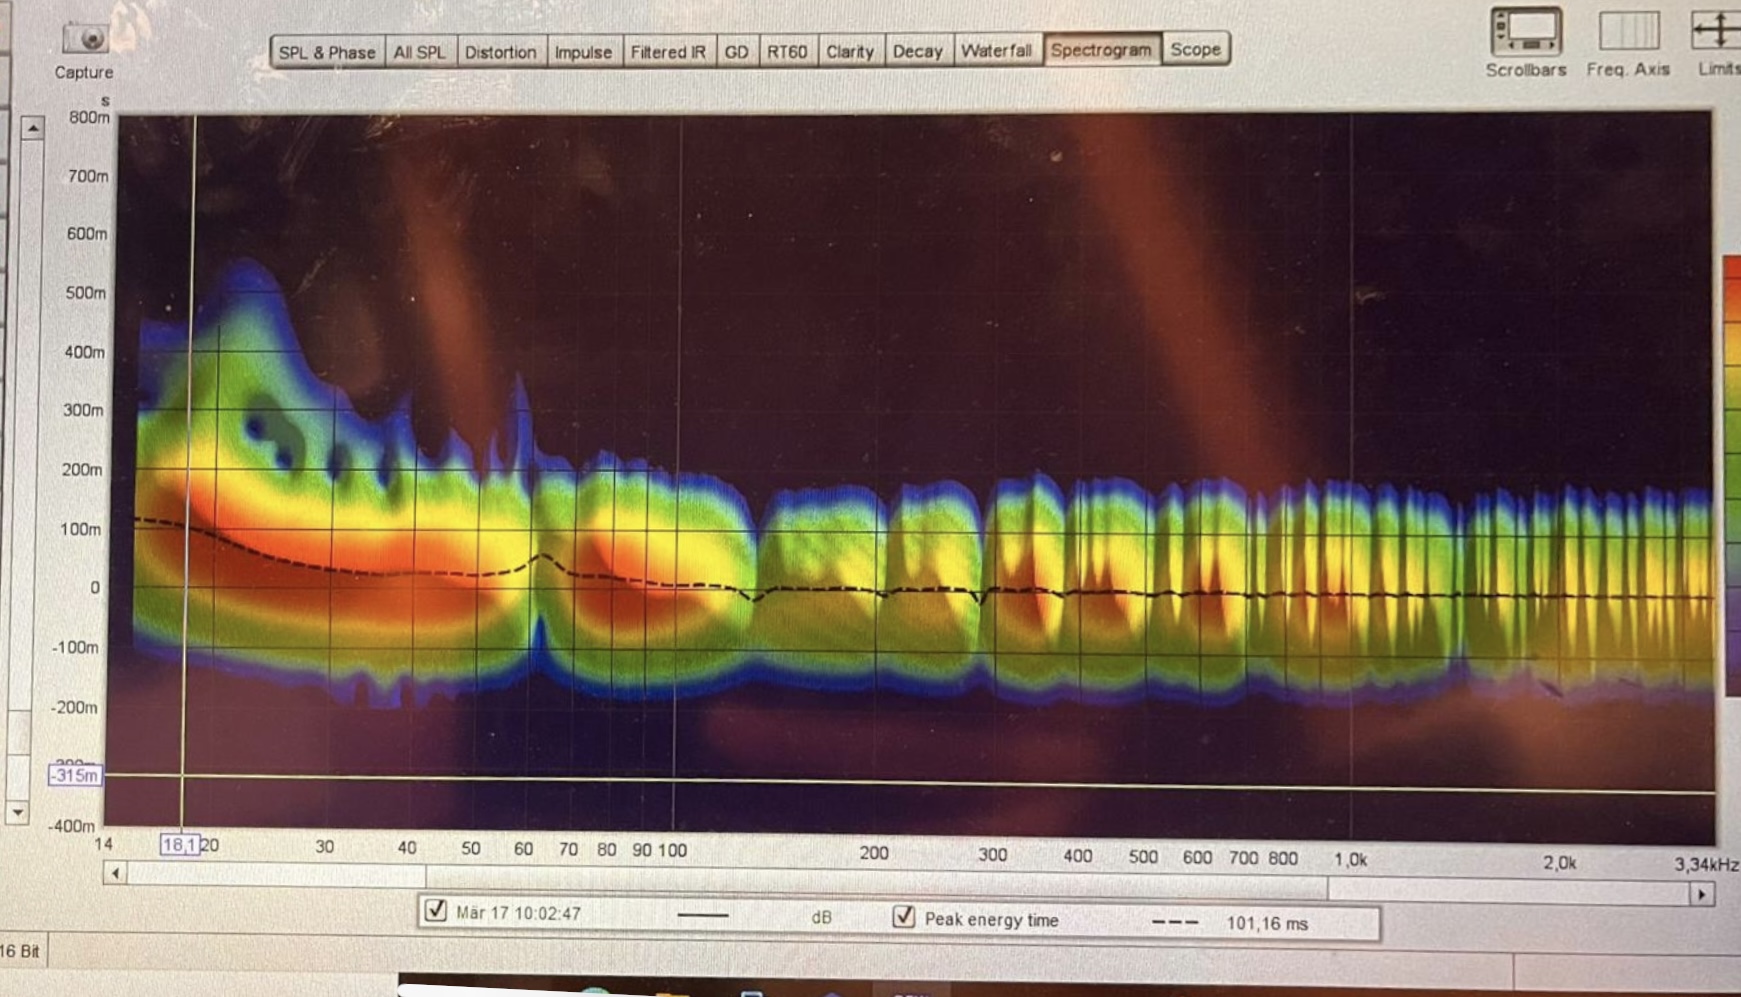Viewport: 1741px width, 997px height.
Task: Open the Filtered IR tab
Action: point(667,52)
